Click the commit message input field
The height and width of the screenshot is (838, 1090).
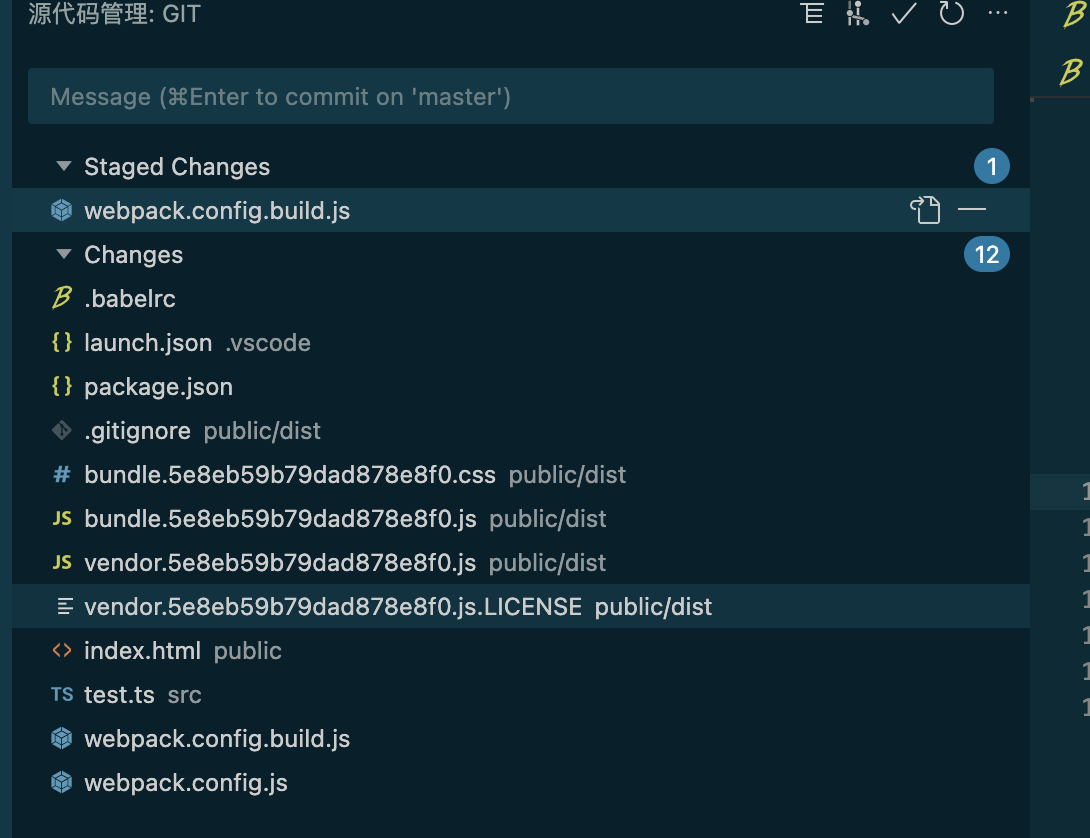pyautogui.click(x=511, y=96)
